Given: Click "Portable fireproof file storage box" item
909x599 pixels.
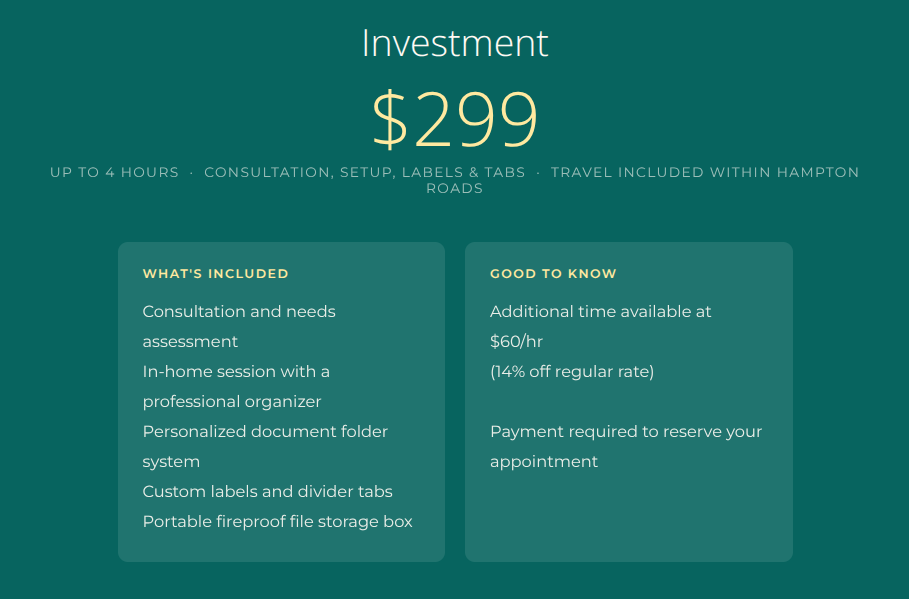Looking at the screenshot, I should (x=277, y=522).
